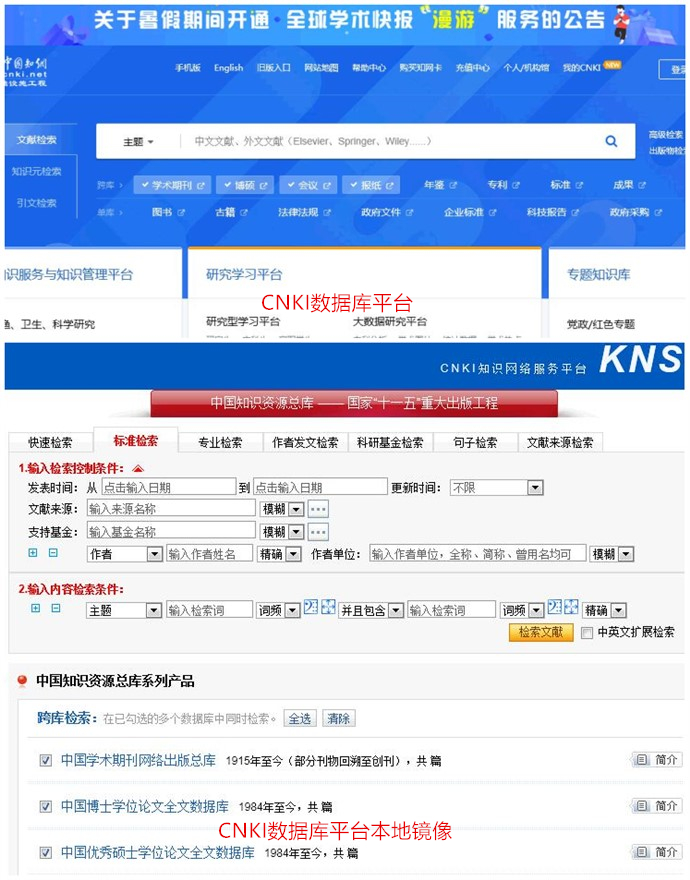Click the 检索文献 button

541,632
